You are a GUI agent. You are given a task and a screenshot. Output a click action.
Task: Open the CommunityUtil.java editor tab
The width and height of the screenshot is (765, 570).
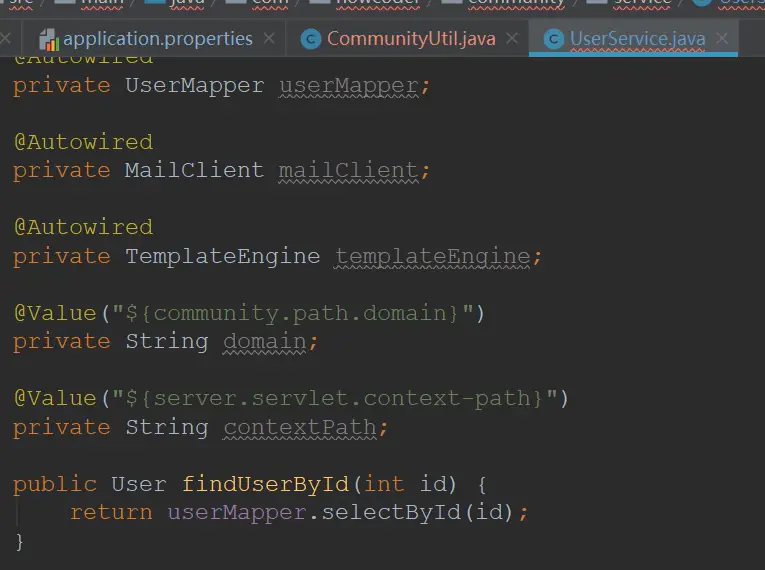(x=410, y=39)
